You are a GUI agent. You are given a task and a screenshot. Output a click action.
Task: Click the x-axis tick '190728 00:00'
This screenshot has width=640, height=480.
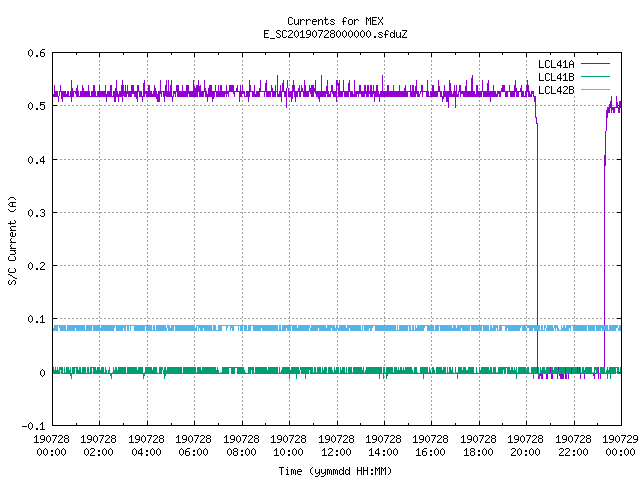[51, 446]
